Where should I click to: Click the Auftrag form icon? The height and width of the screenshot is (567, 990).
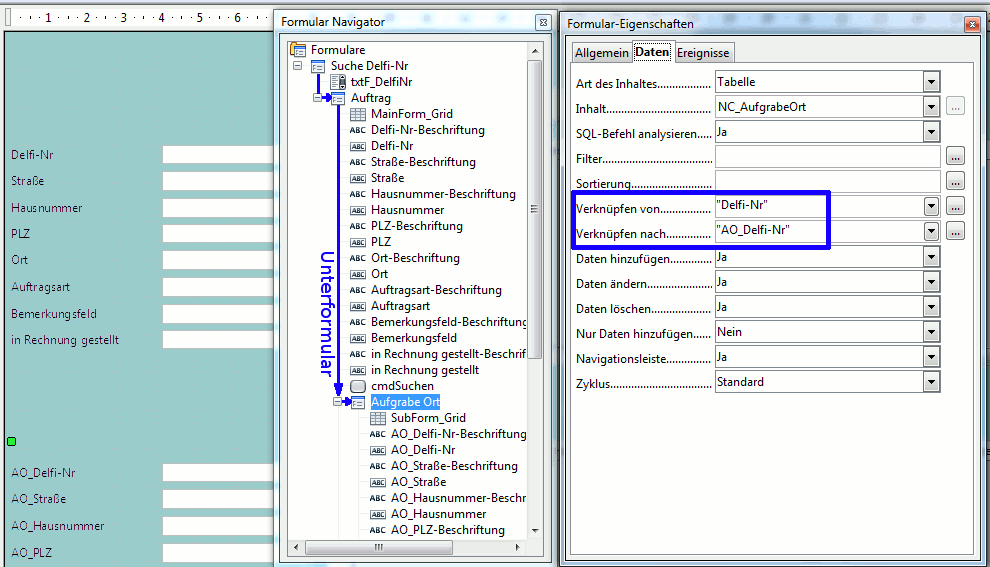(338, 98)
